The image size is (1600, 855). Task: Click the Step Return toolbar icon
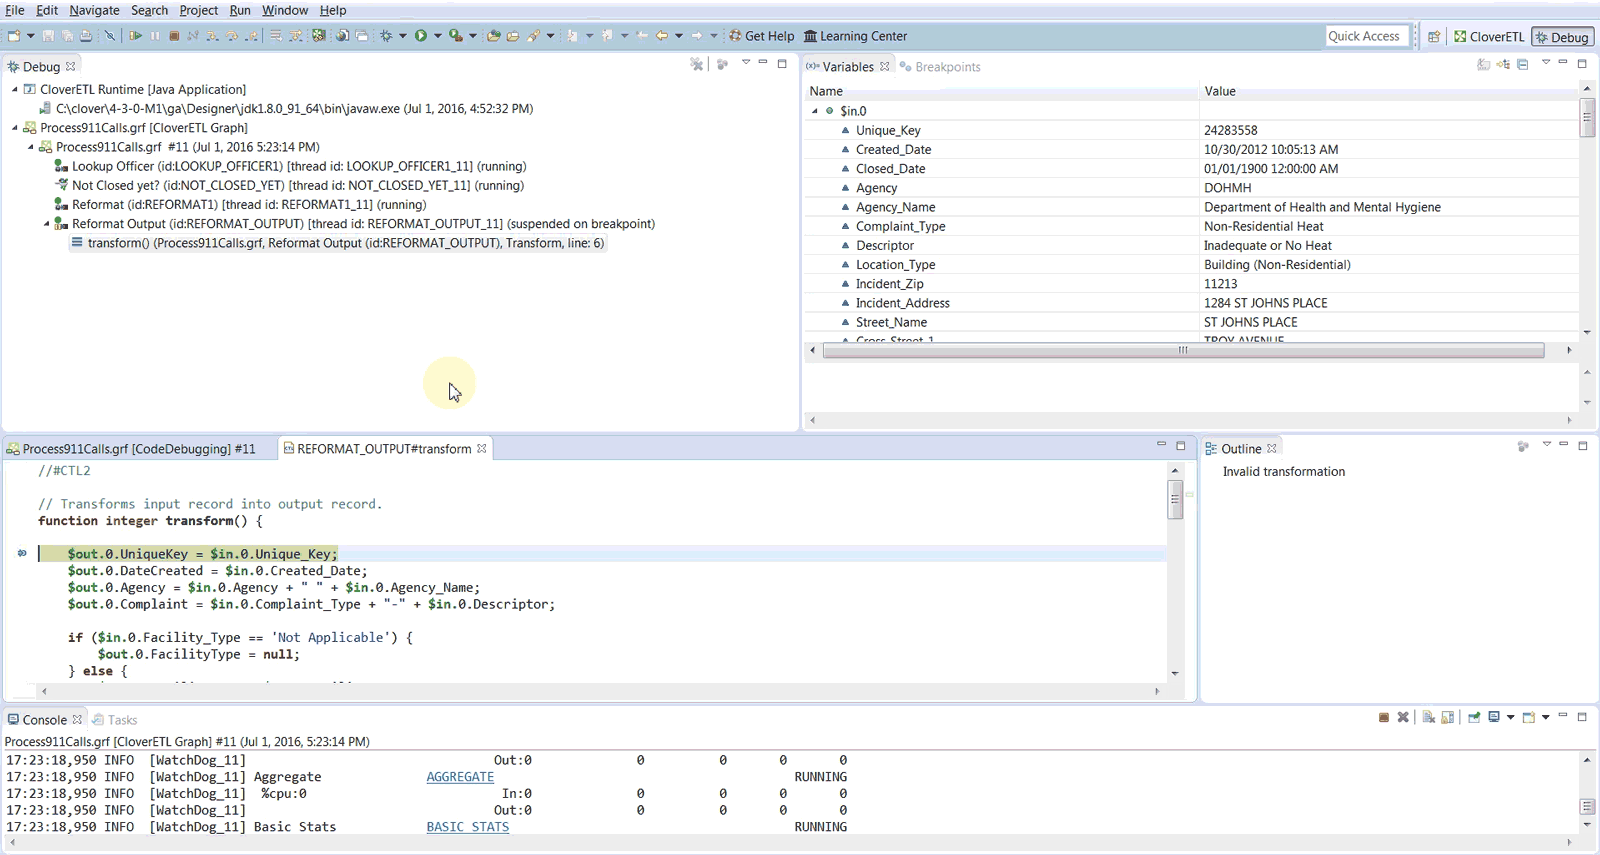point(252,36)
